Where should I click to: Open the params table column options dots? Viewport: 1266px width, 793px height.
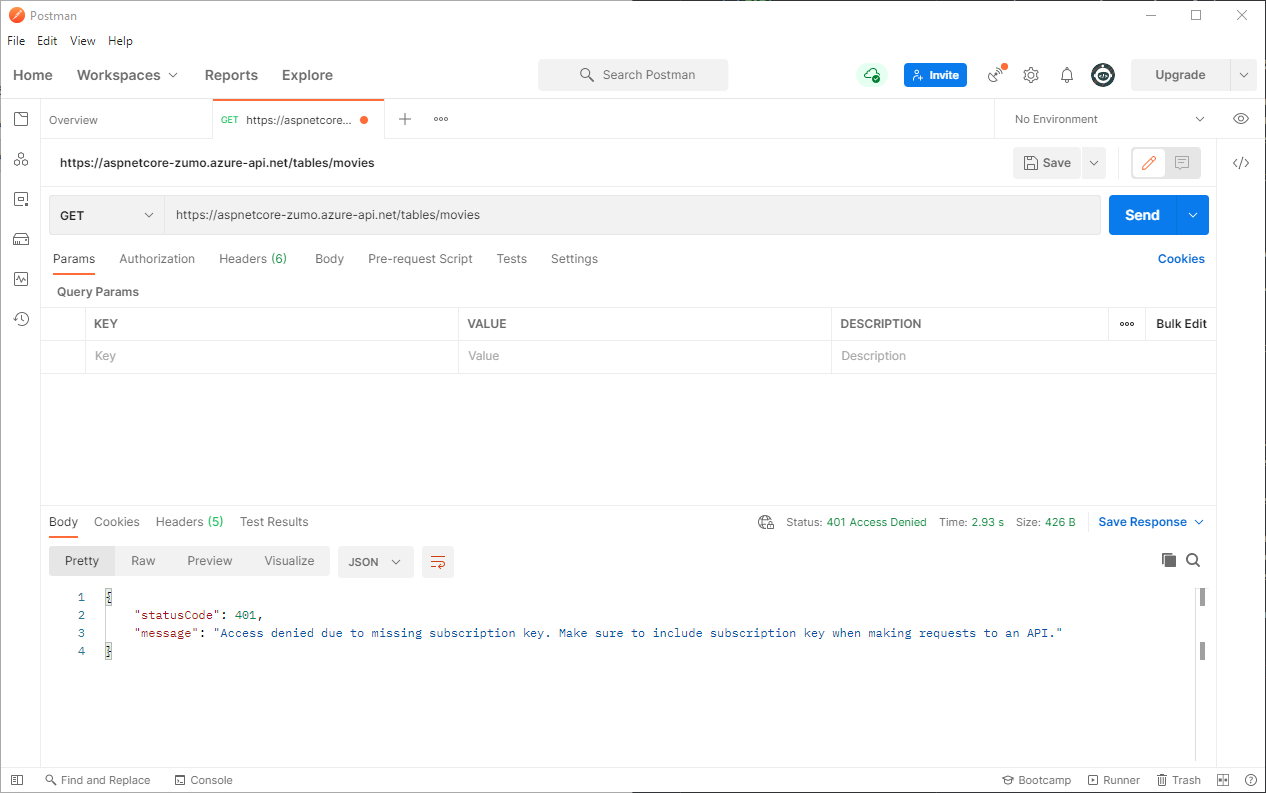(1127, 324)
